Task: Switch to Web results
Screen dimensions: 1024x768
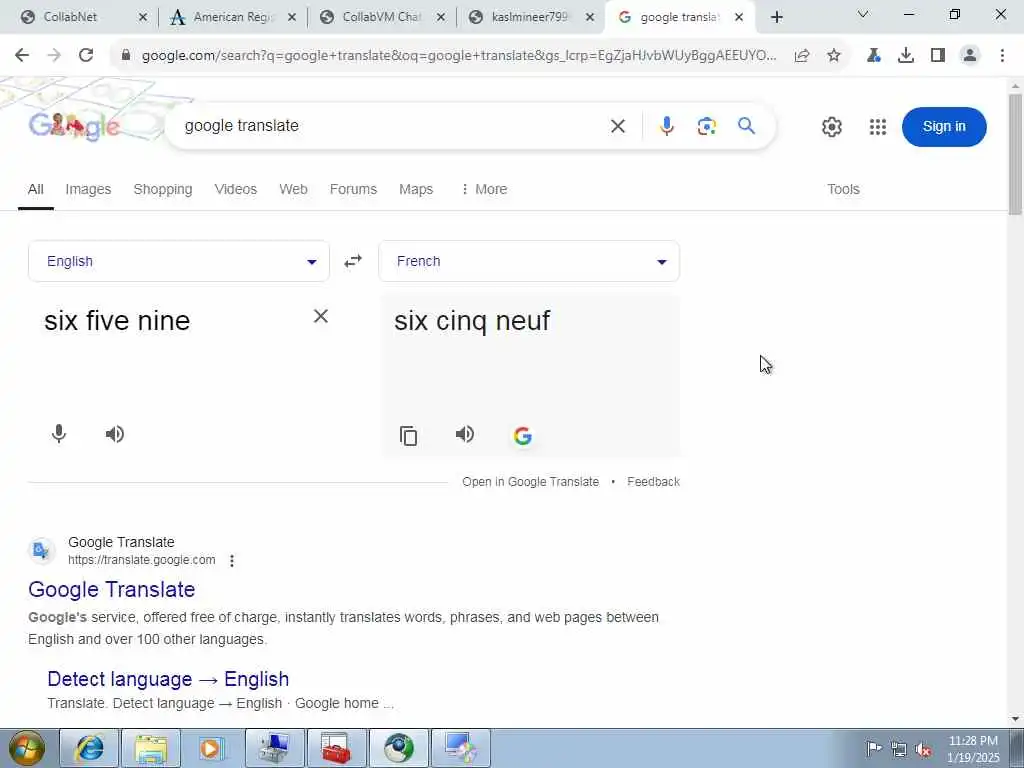Action: (x=293, y=189)
